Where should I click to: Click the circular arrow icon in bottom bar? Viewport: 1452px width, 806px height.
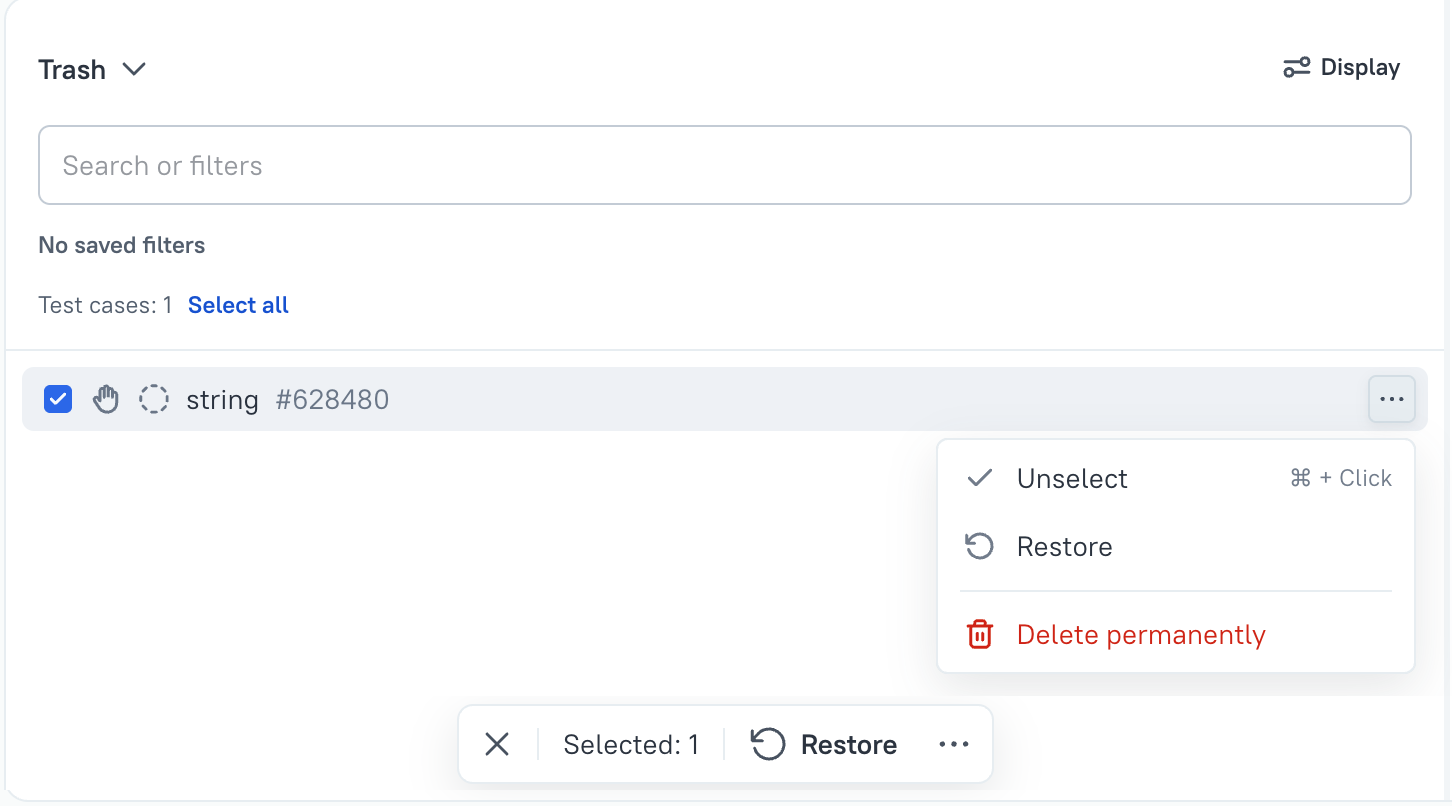(x=768, y=745)
